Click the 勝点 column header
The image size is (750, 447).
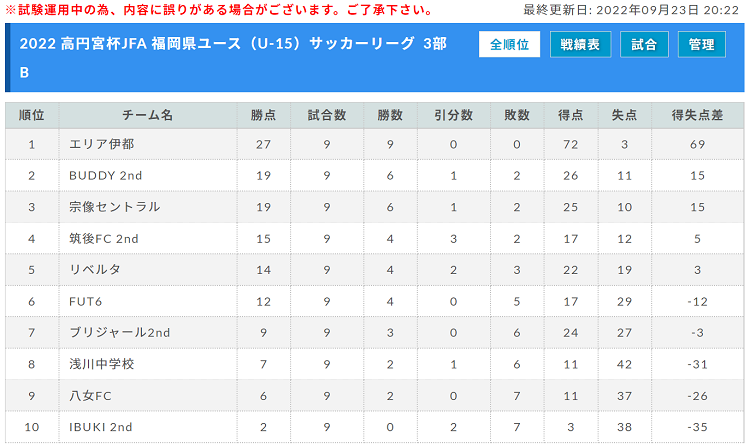[x=263, y=115]
